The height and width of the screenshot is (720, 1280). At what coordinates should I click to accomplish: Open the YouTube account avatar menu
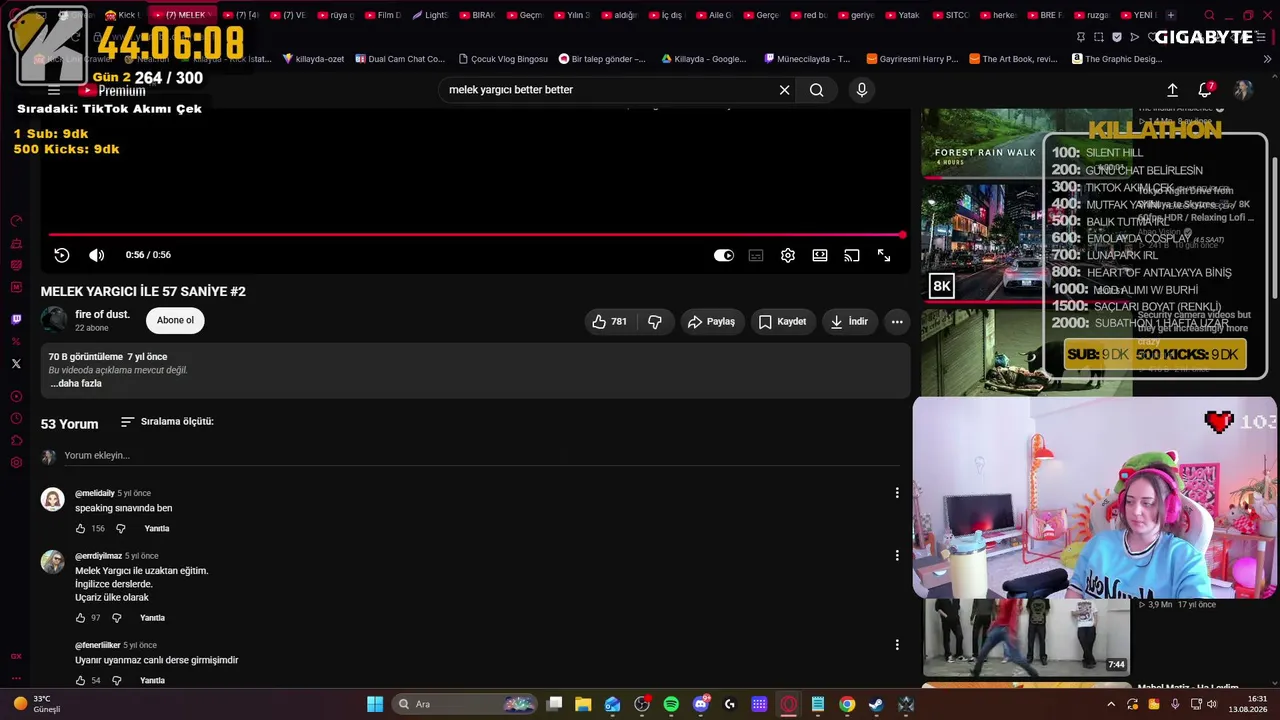point(1243,90)
